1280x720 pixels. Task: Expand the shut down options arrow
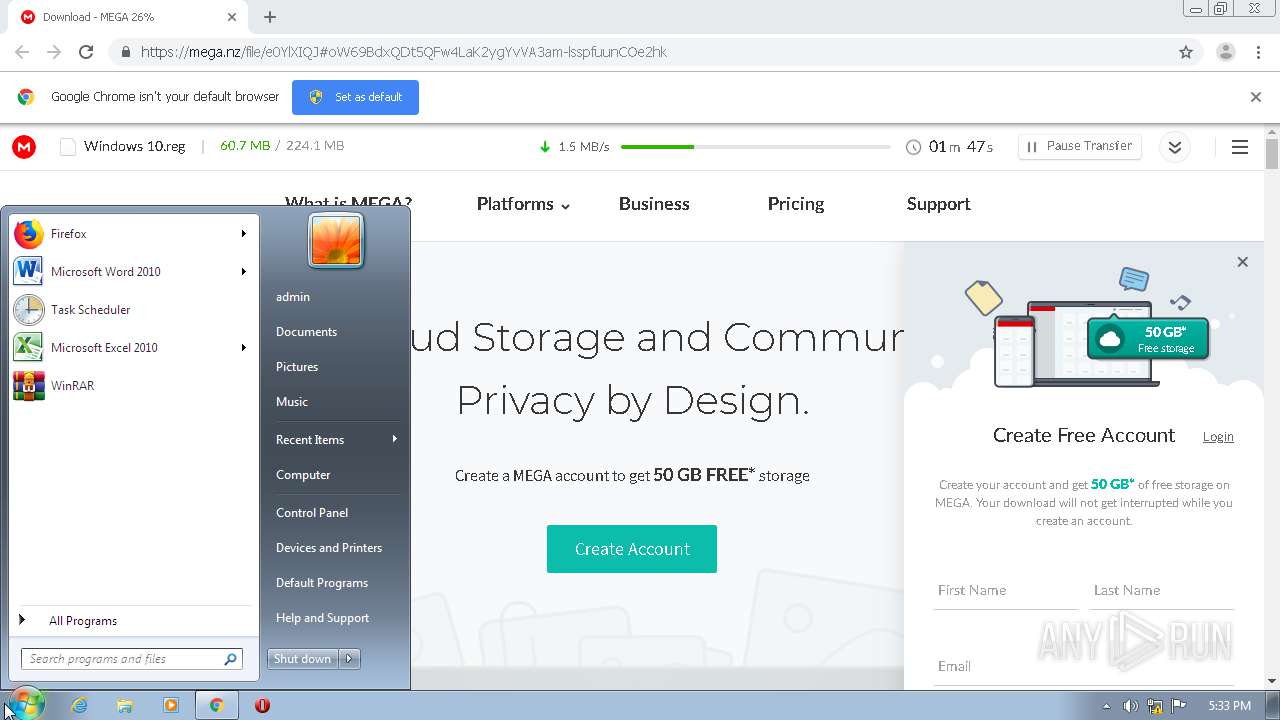coord(349,659)
